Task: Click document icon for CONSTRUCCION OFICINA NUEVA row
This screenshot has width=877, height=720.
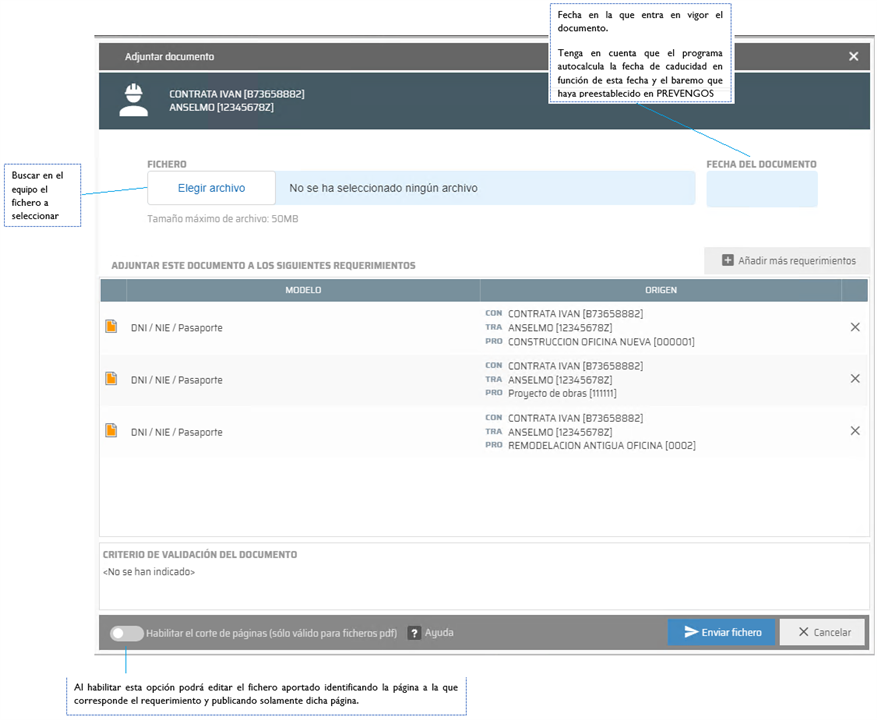Action: 111,327
